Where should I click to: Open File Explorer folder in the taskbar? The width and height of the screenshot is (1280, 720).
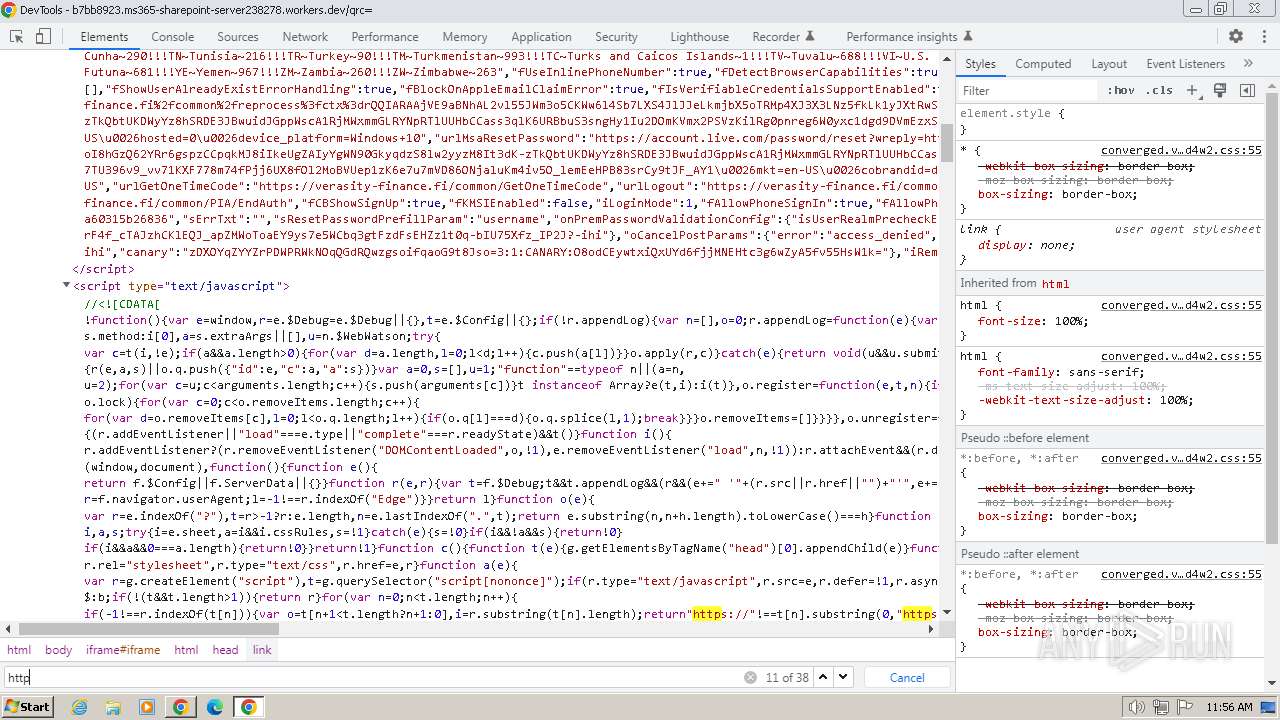pyautogui.click(x=114, y=707)
